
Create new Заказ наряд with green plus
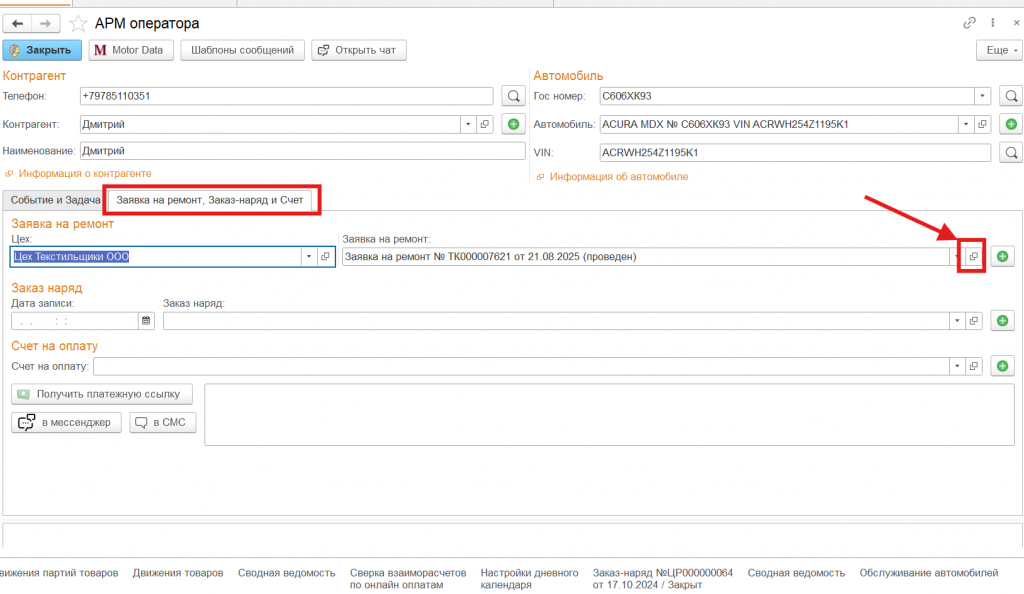(1002, 321)
